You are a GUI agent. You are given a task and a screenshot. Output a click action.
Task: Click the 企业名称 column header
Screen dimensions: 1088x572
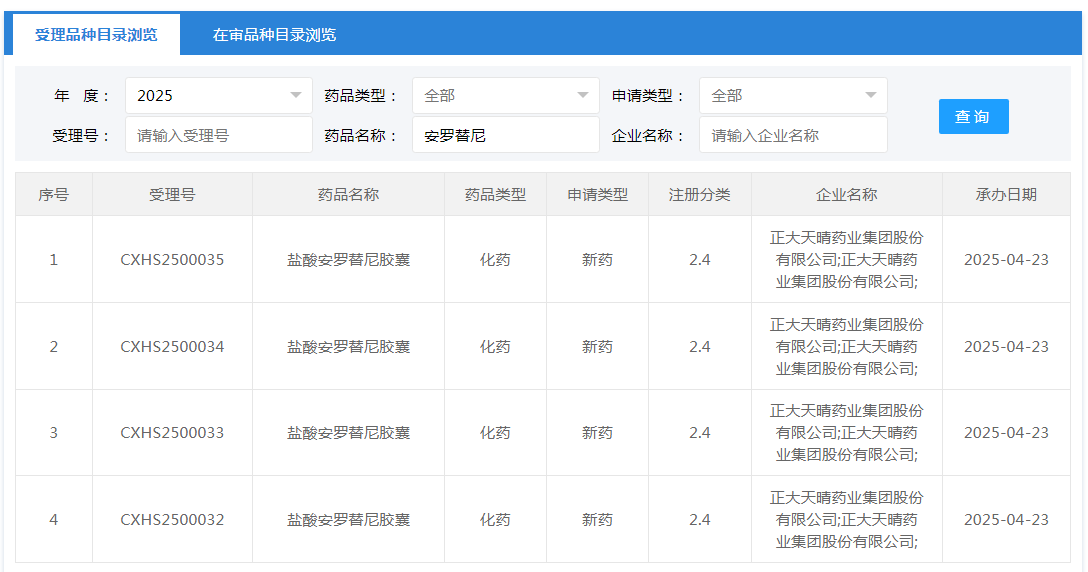(847, 195)
